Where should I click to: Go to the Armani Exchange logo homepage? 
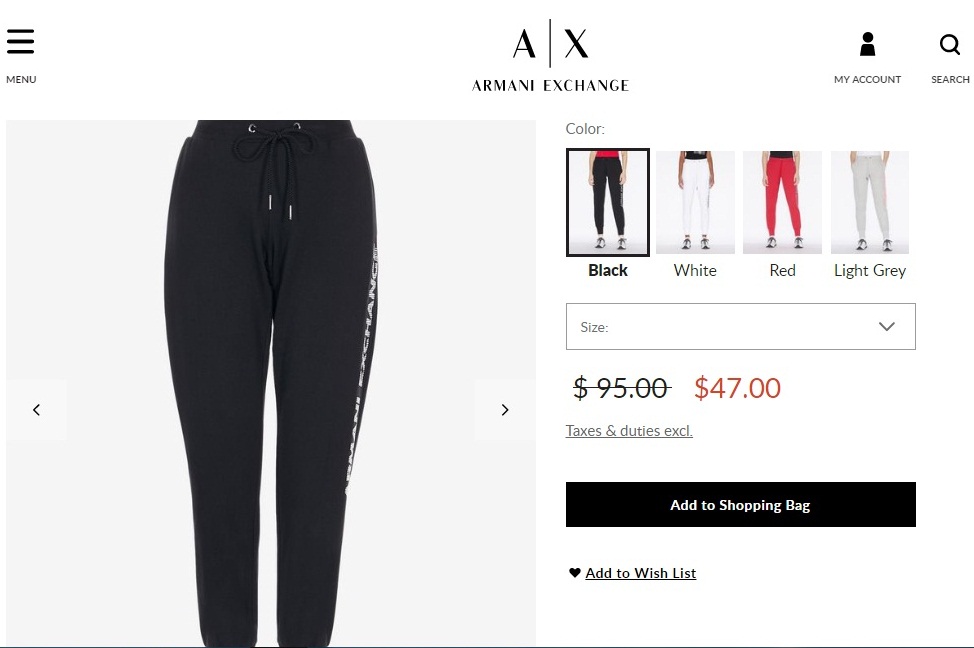(x=550, y=56)
